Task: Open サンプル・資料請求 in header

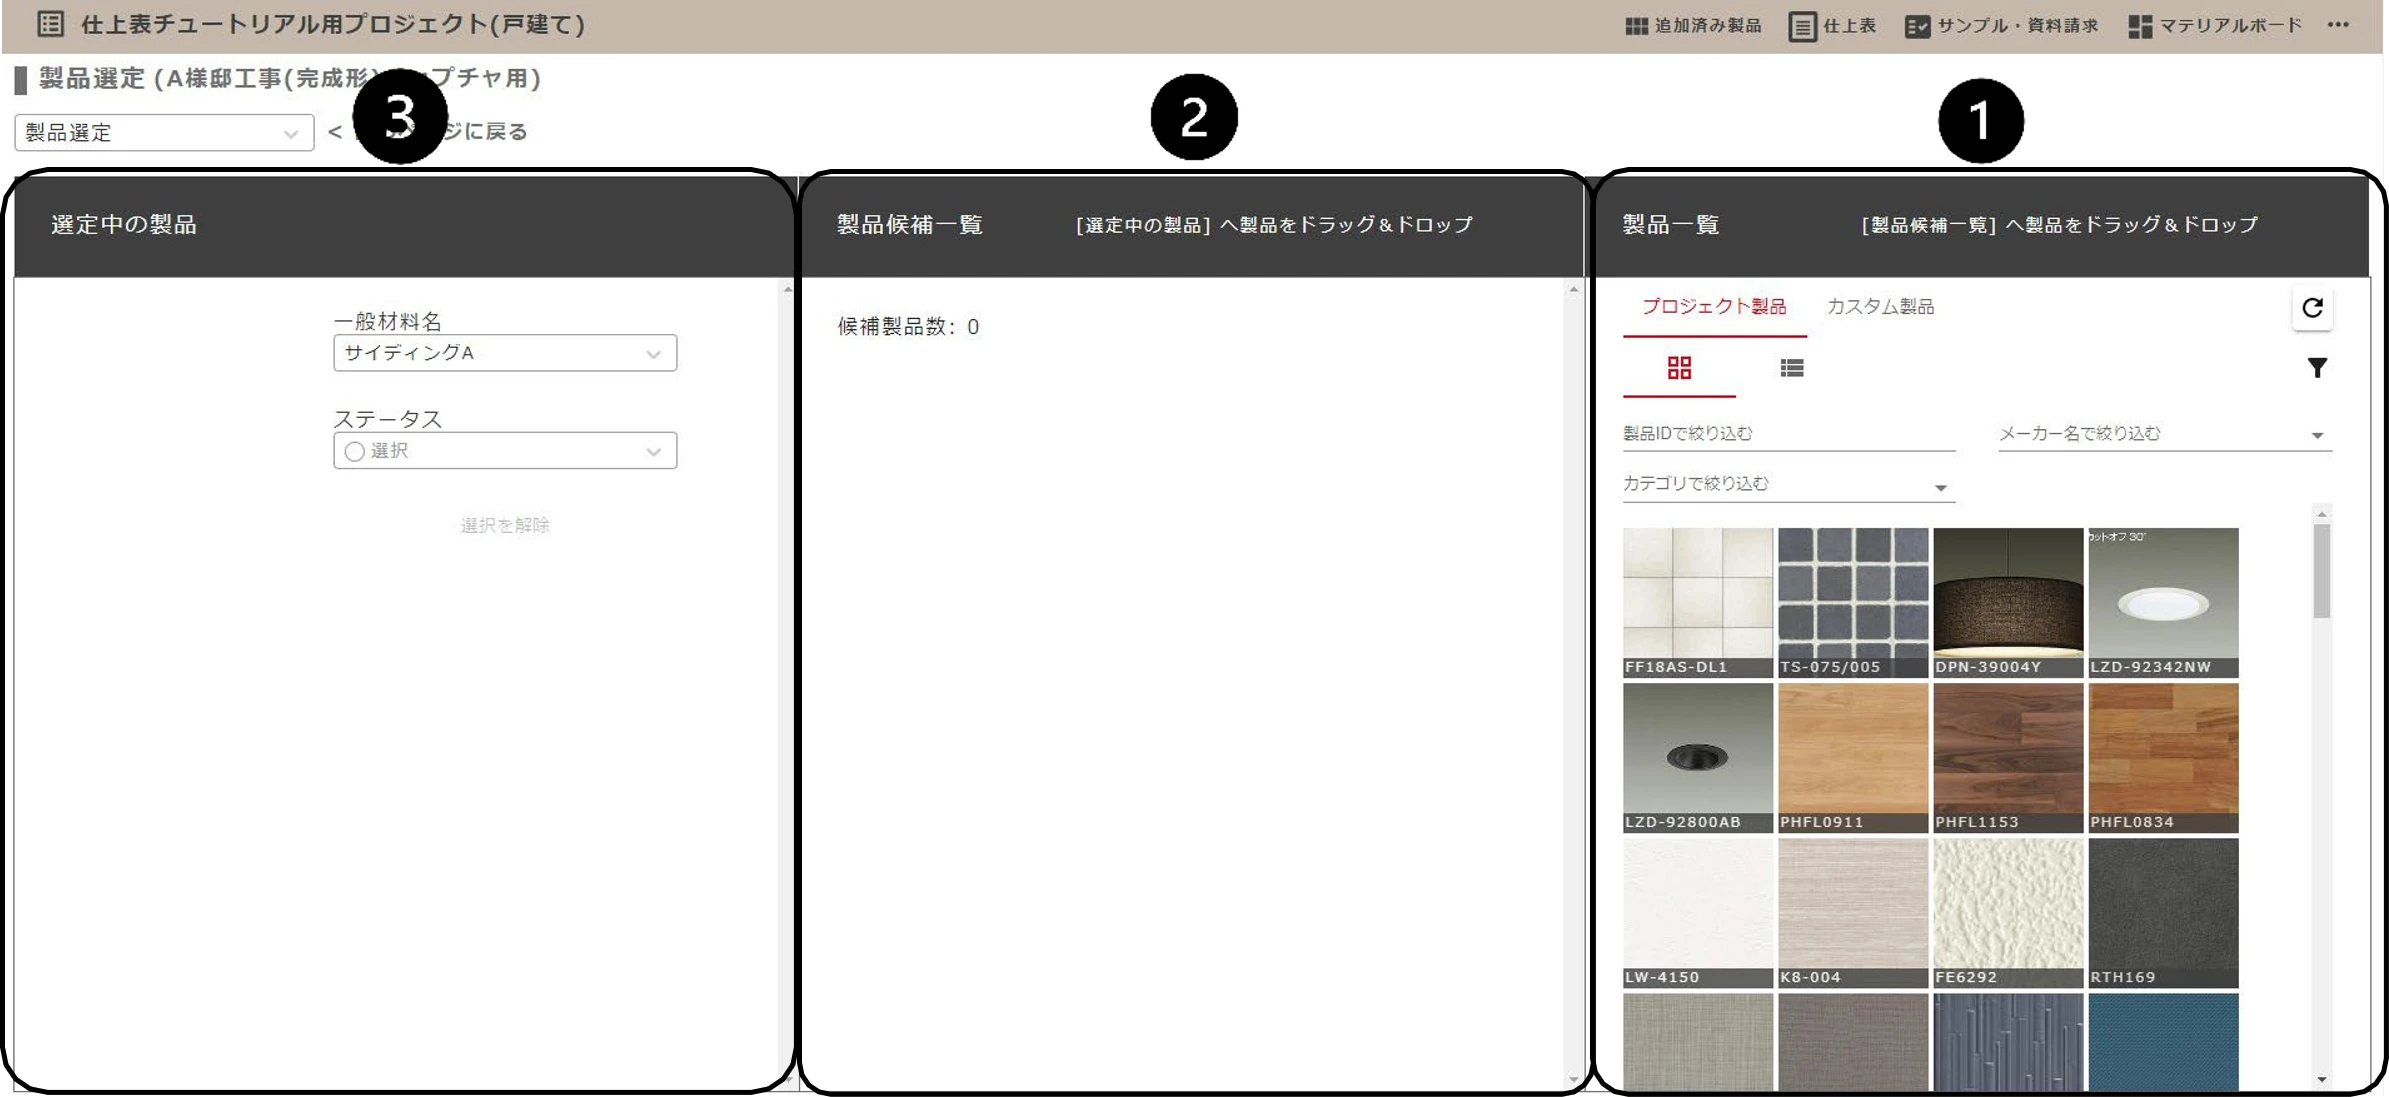Action: pyautogui.click(x=2001, y=26)
